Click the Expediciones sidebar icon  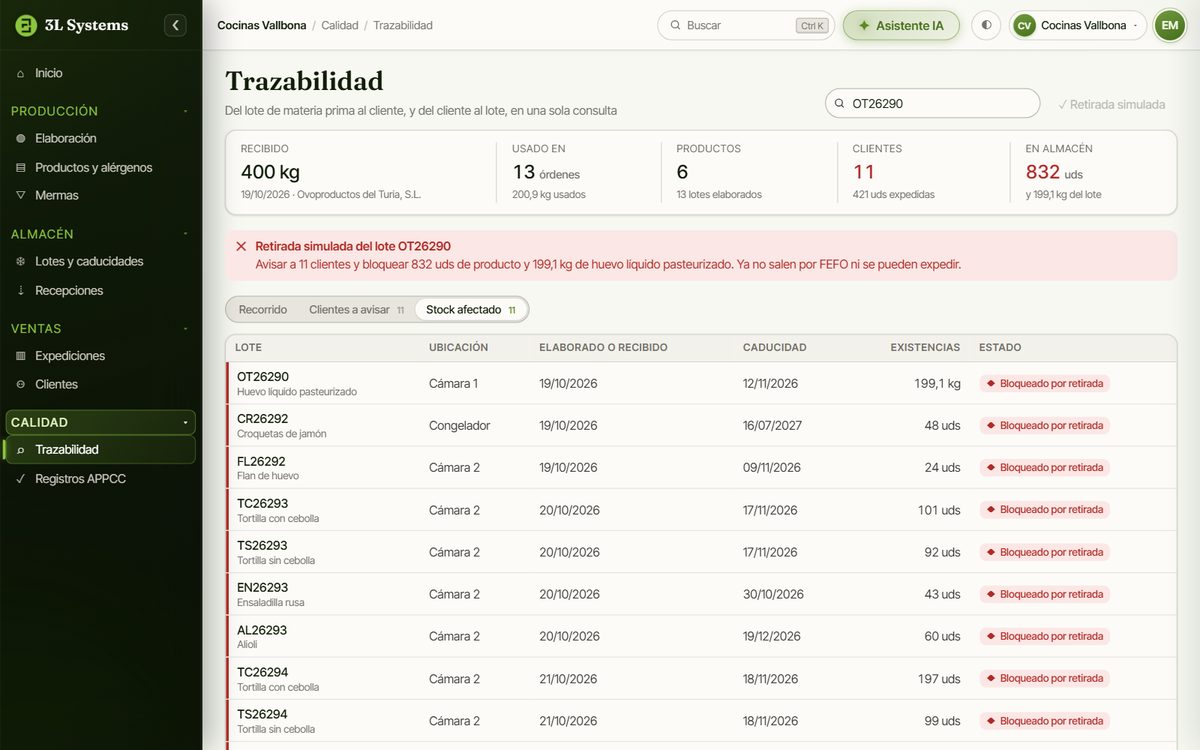click(21, 356)
